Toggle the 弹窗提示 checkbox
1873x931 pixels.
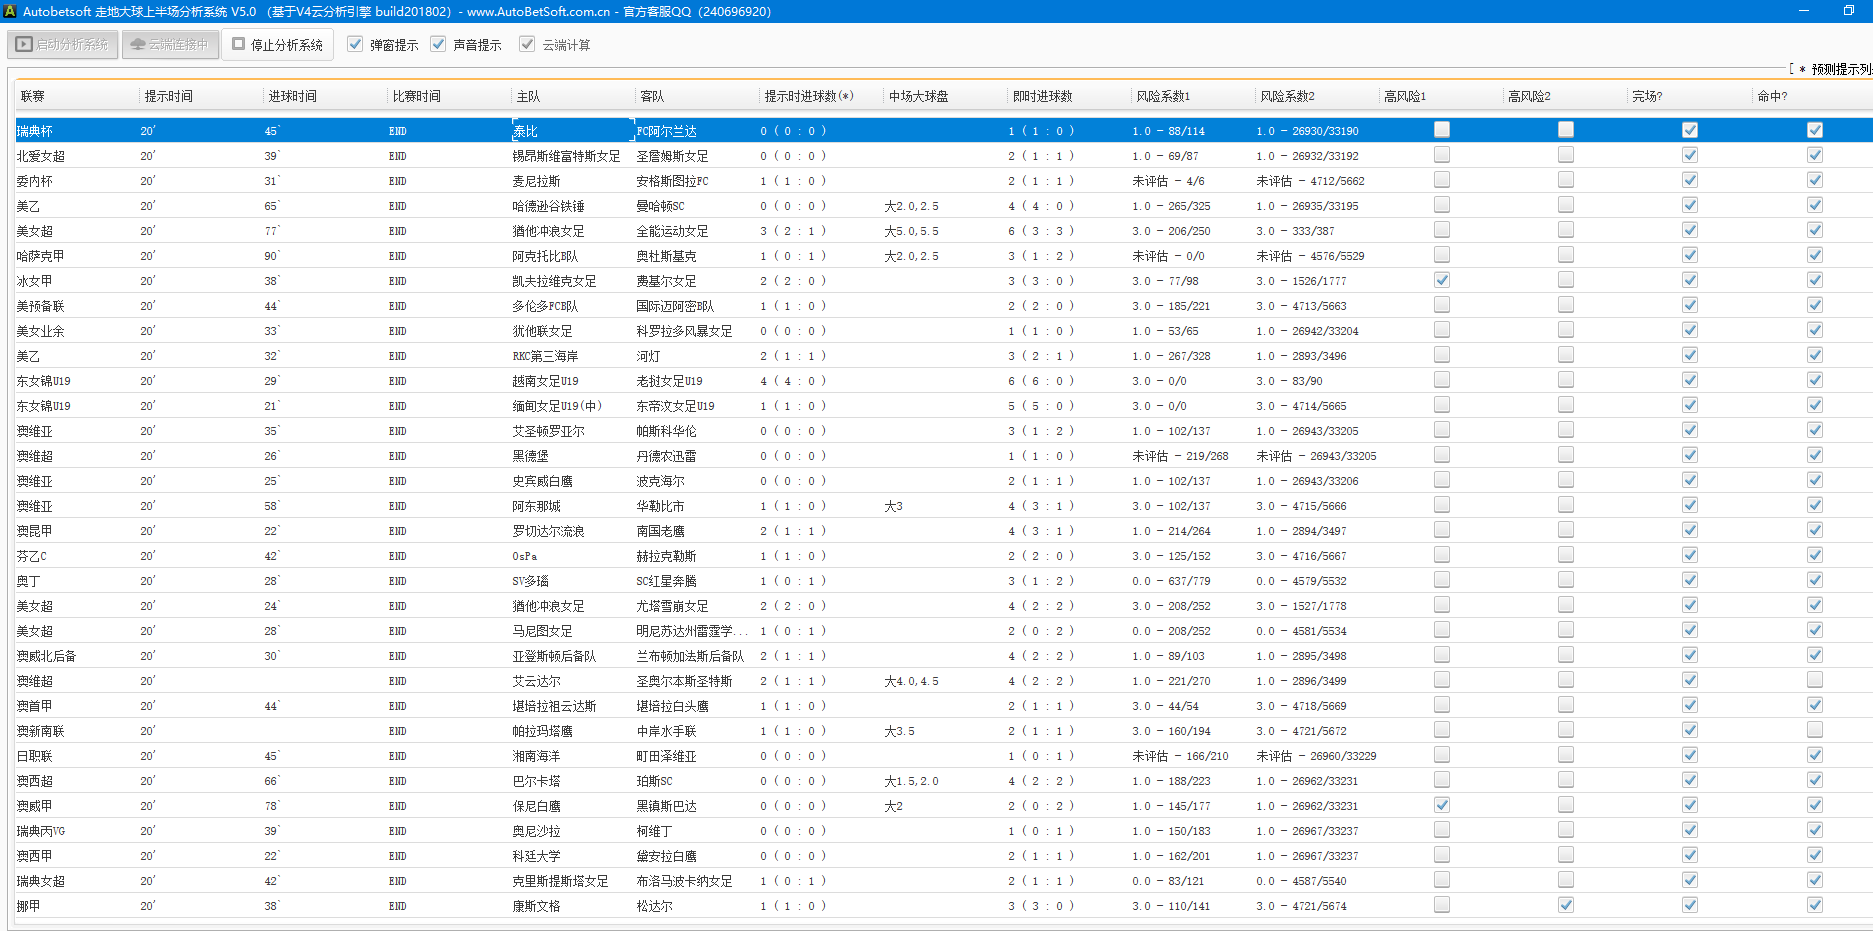[x=355, y=45]
